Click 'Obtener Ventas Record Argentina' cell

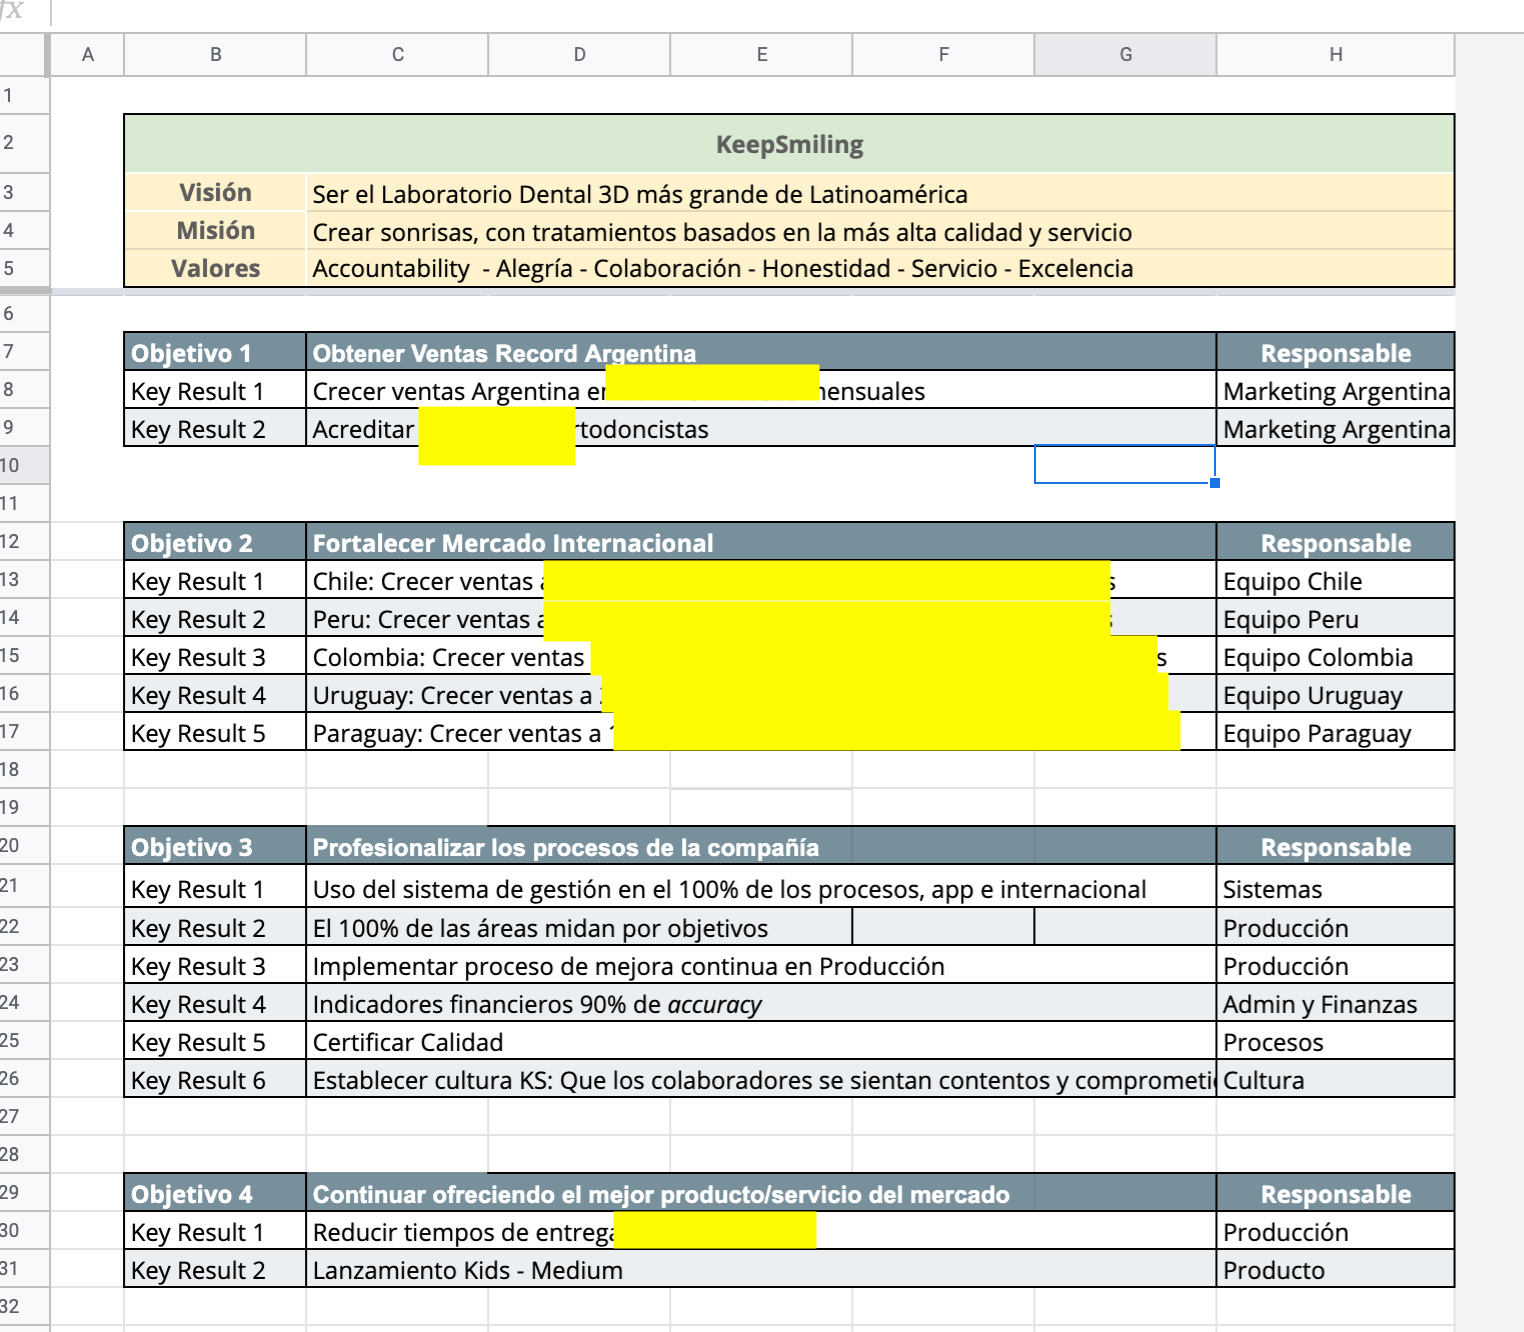coord(761,352)
